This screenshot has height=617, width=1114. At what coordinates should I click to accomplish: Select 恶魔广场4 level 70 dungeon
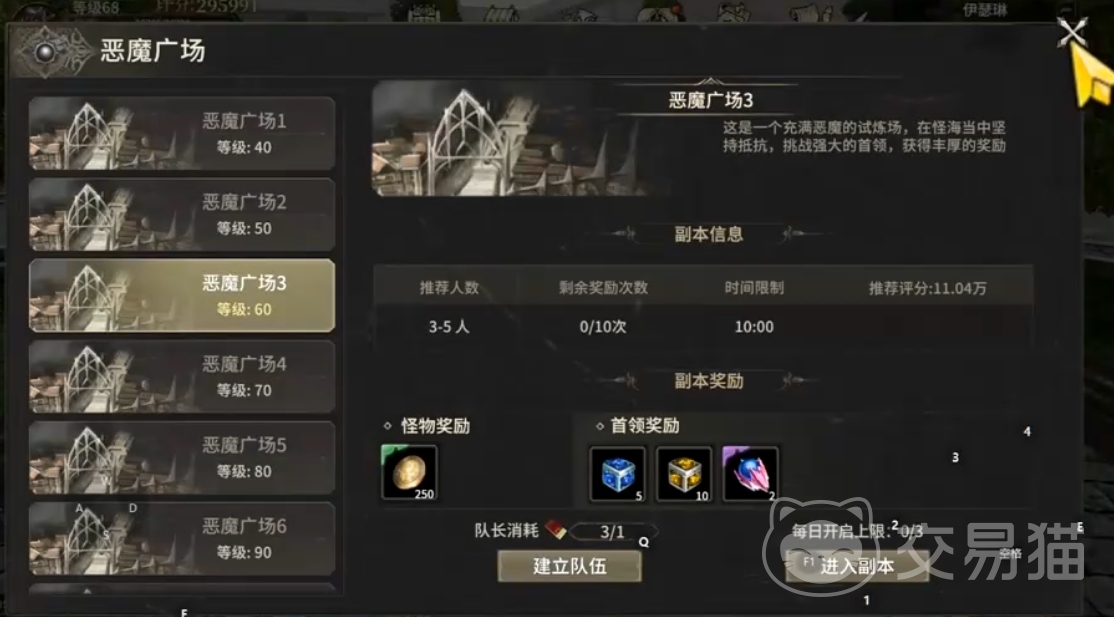(182, 377)
